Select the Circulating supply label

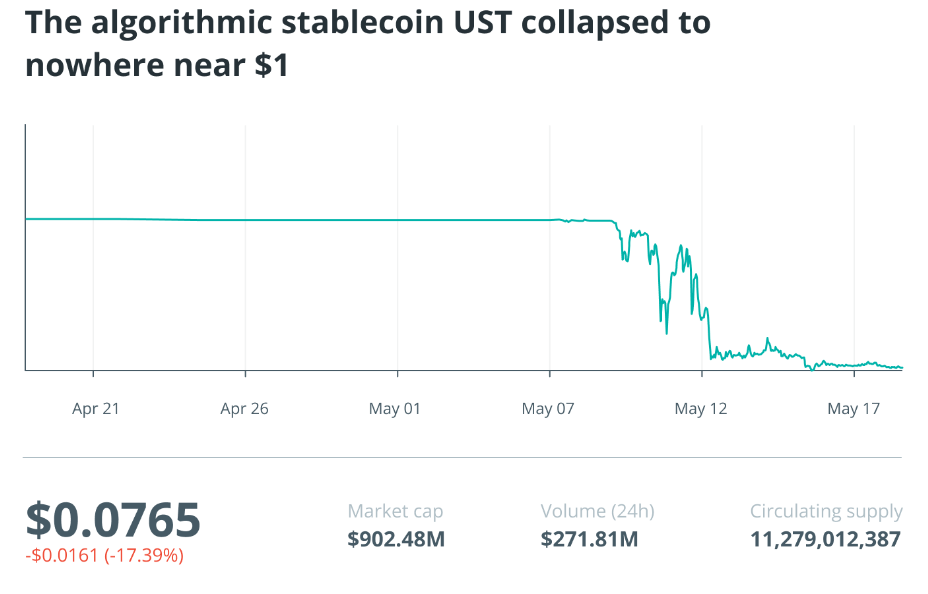[x=826, y=511]
